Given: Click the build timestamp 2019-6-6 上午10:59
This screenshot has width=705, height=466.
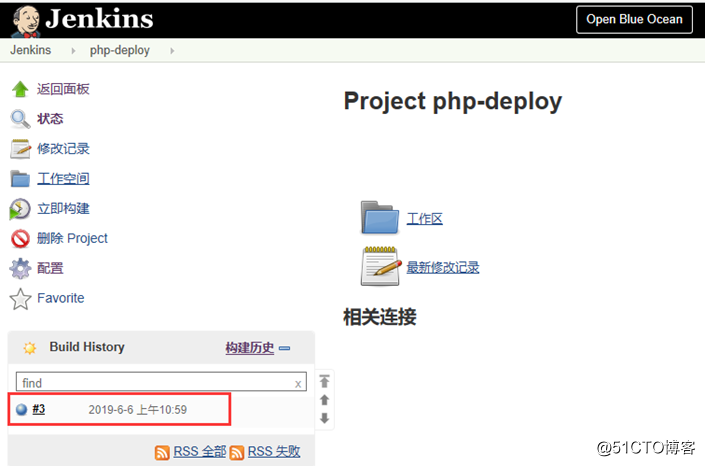Looking at the screenshot, I should (138, 410).
